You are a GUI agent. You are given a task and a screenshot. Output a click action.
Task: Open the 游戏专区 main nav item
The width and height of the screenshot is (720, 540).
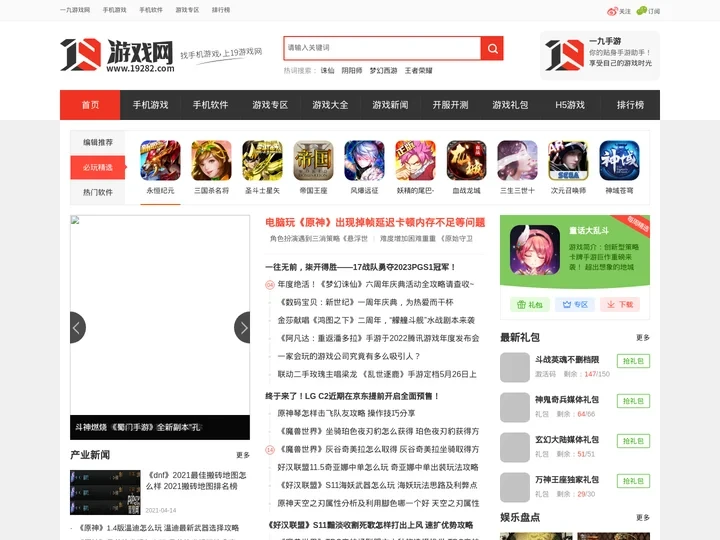click(x=270, y=105)
